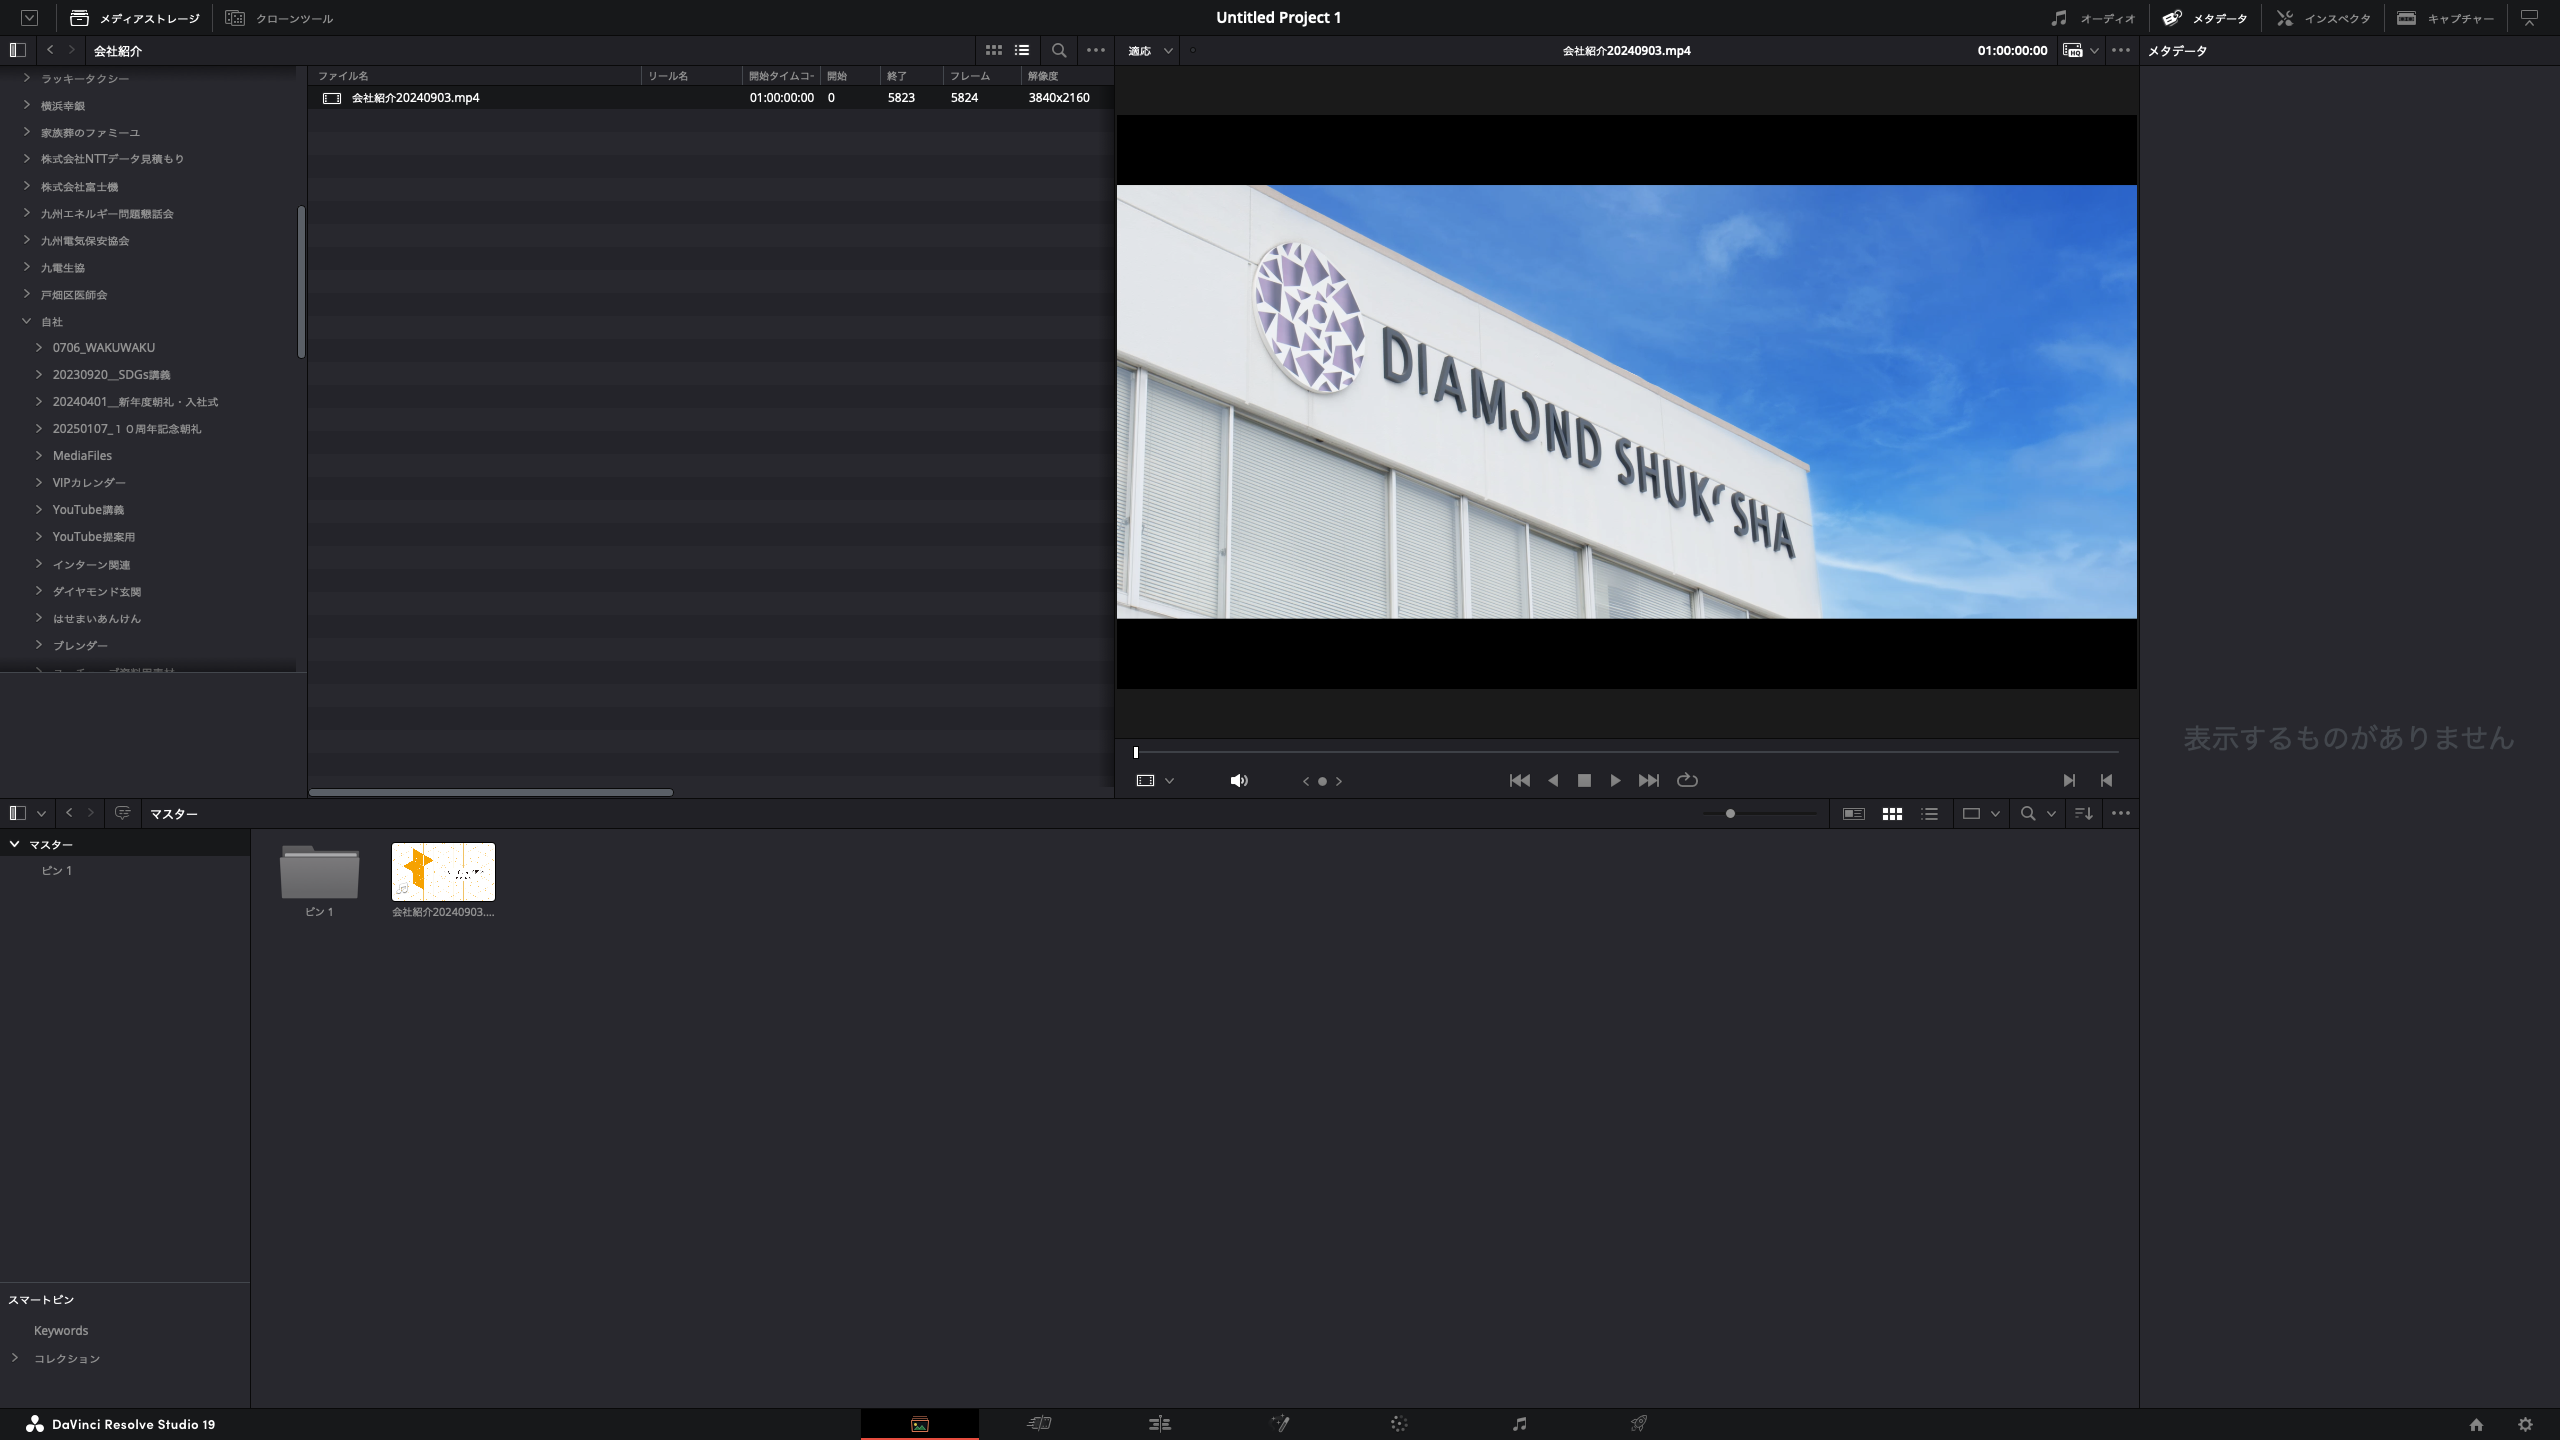Open Keywords smart bin

(61, 1331)
